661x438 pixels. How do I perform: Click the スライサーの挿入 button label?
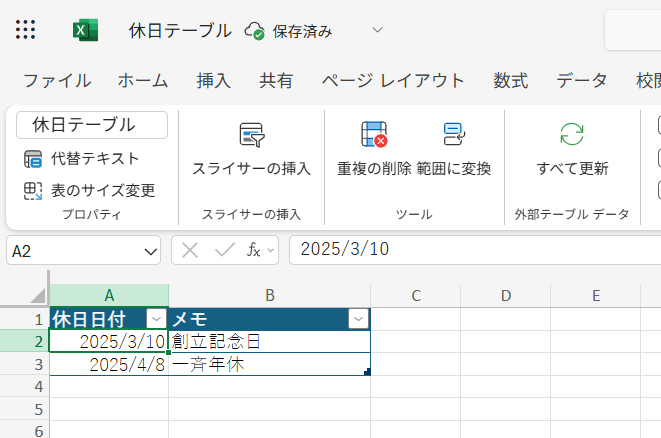coord(252,169)
